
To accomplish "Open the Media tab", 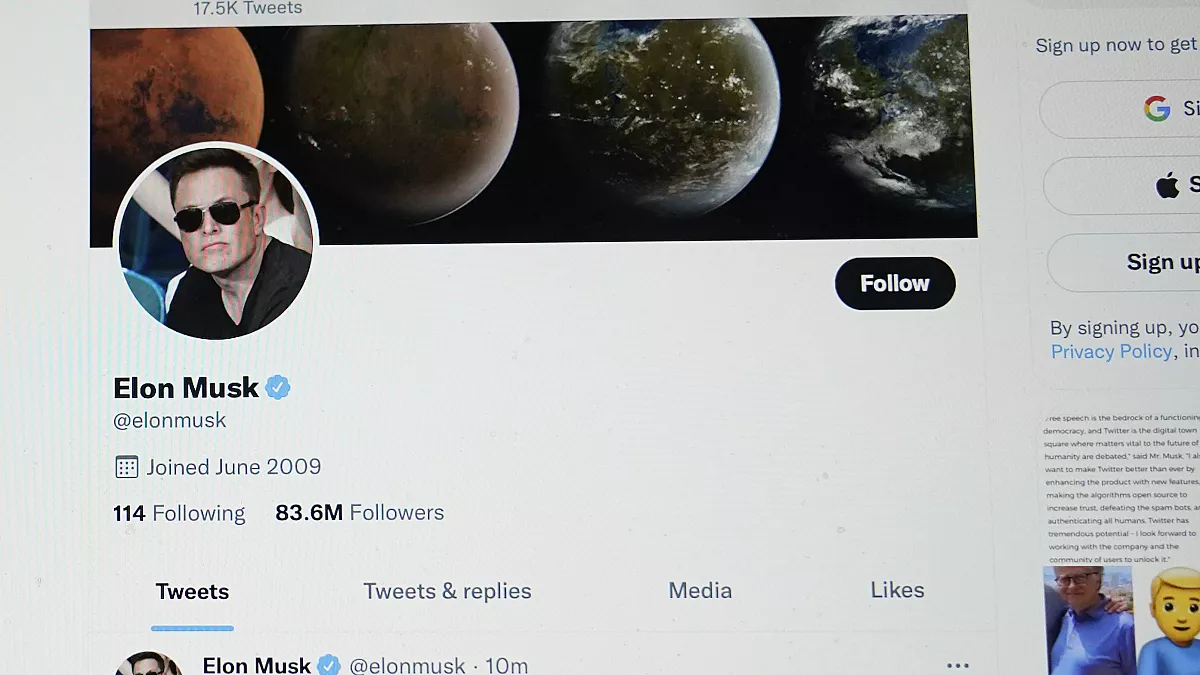I will pyautogui.click(x=700, y=590).
